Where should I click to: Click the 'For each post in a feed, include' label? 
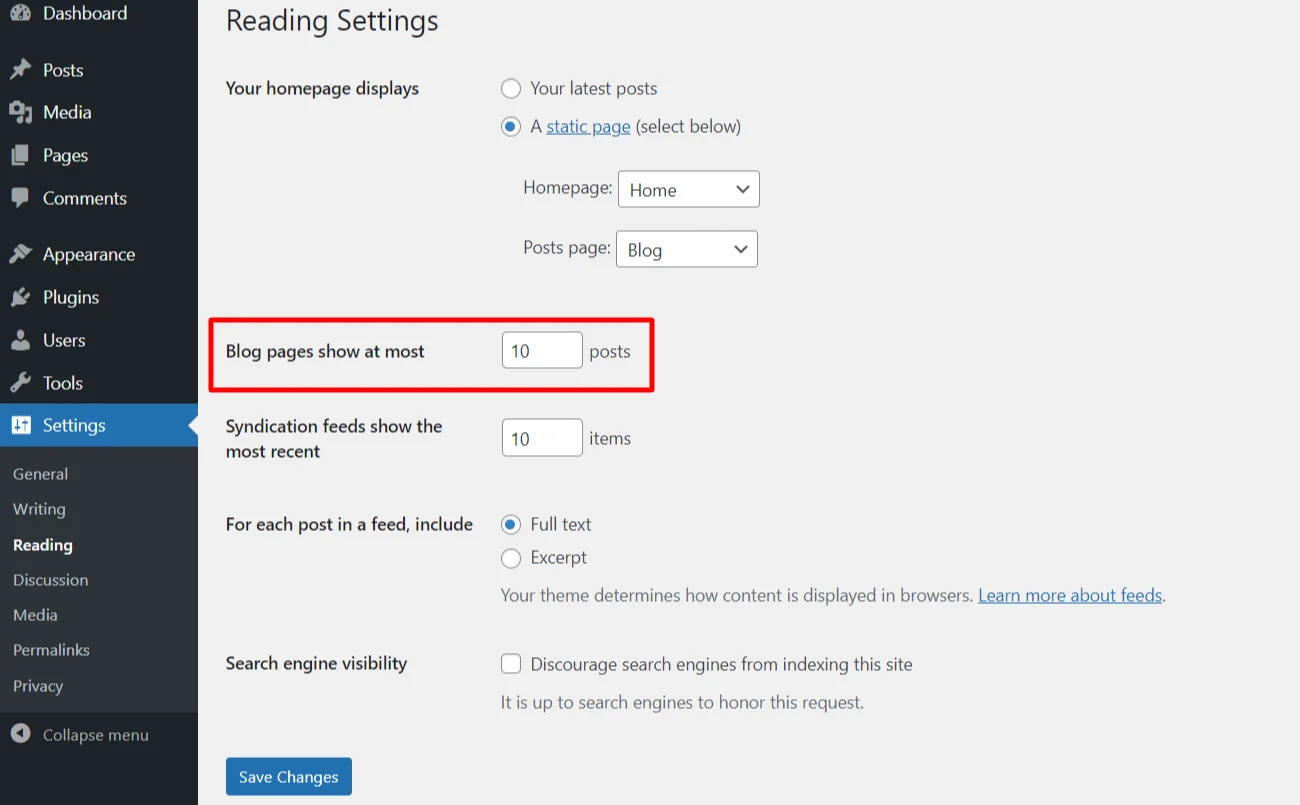[349, 524]
